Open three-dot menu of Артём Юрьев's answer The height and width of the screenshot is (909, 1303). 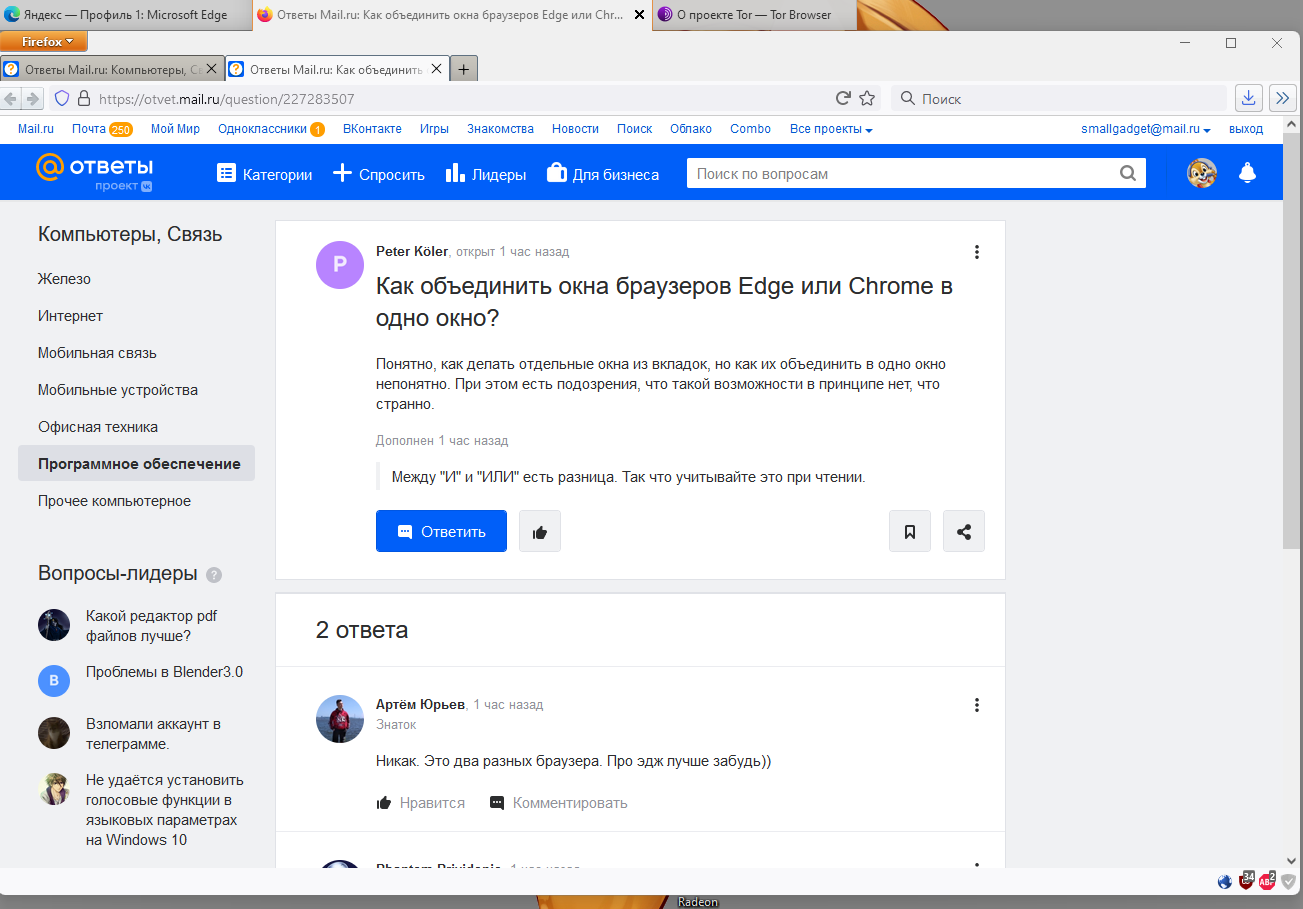click(977, 705)
